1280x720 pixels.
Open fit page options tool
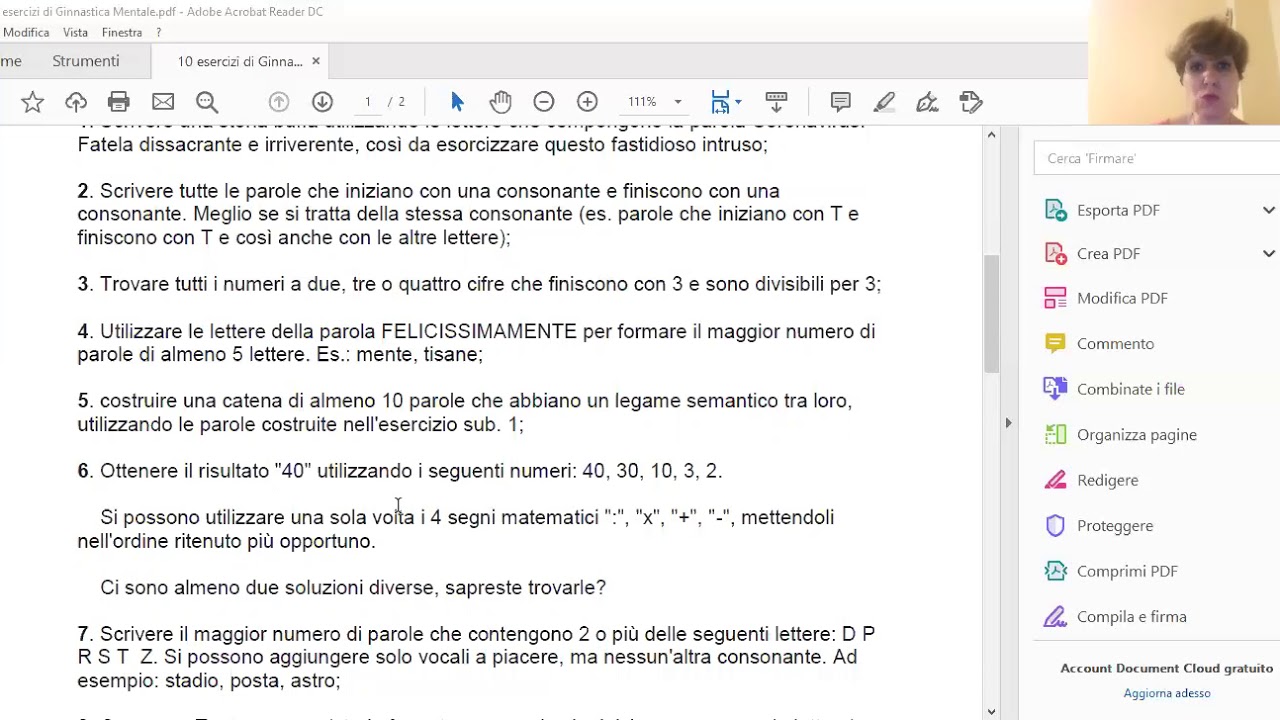click(720, 102)
